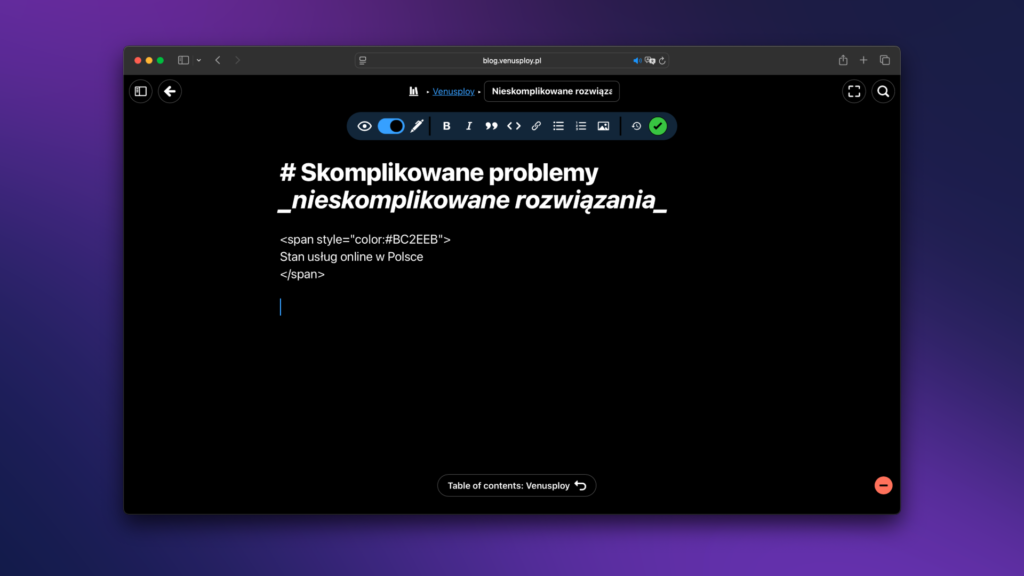Image resolution: width=1024 pixels, height=576 pixels.
Task: Enter fullscreen mode
Action: 854,92
